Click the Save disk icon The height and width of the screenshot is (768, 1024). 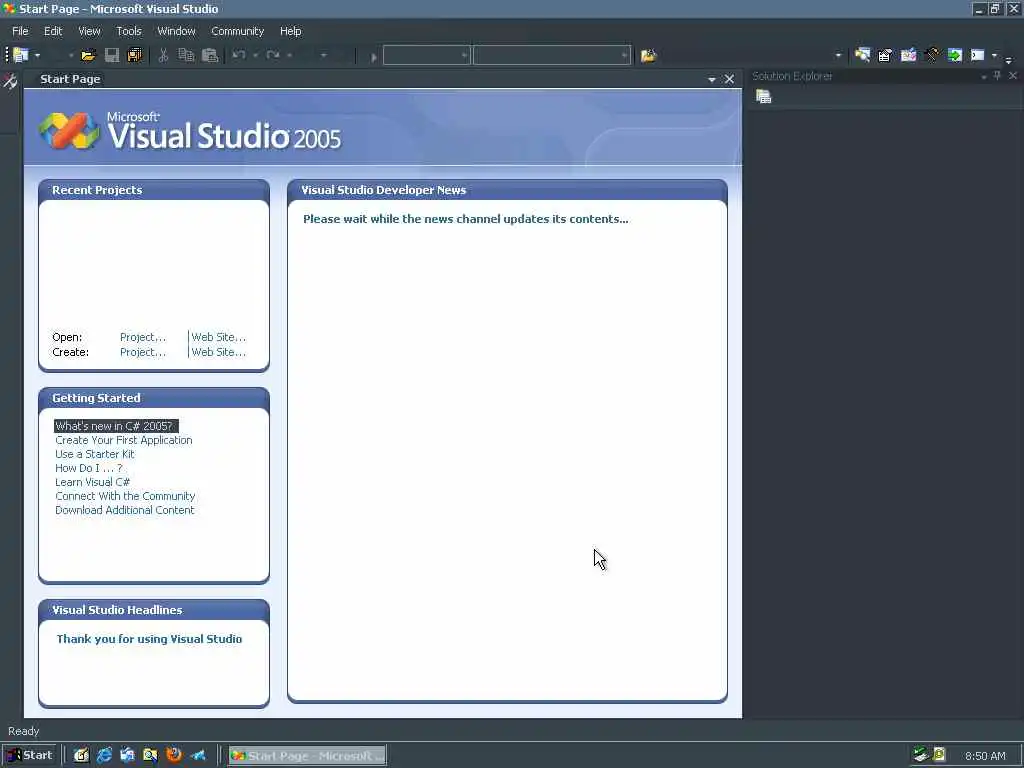112,56
